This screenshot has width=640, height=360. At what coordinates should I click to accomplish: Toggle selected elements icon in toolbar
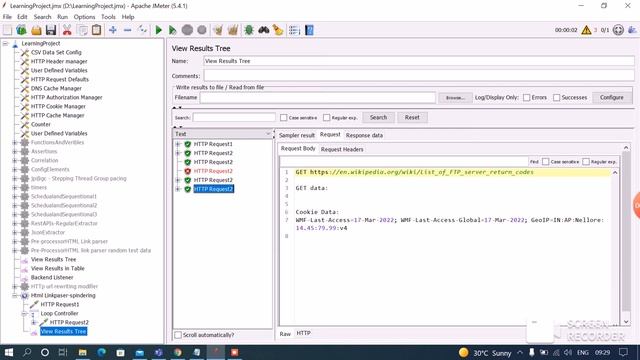[142, 30]
